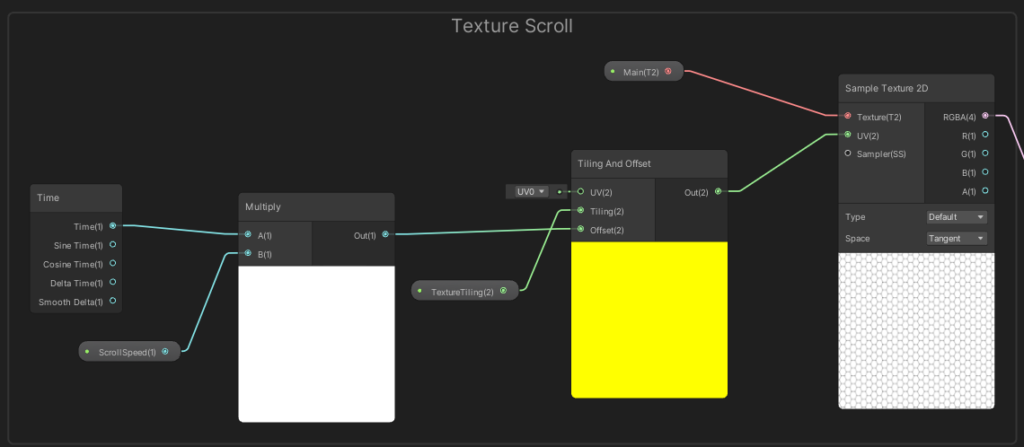Click the Smooth Delta(1) output port
Screen dimensions: 1024x447
click(112, 301)
